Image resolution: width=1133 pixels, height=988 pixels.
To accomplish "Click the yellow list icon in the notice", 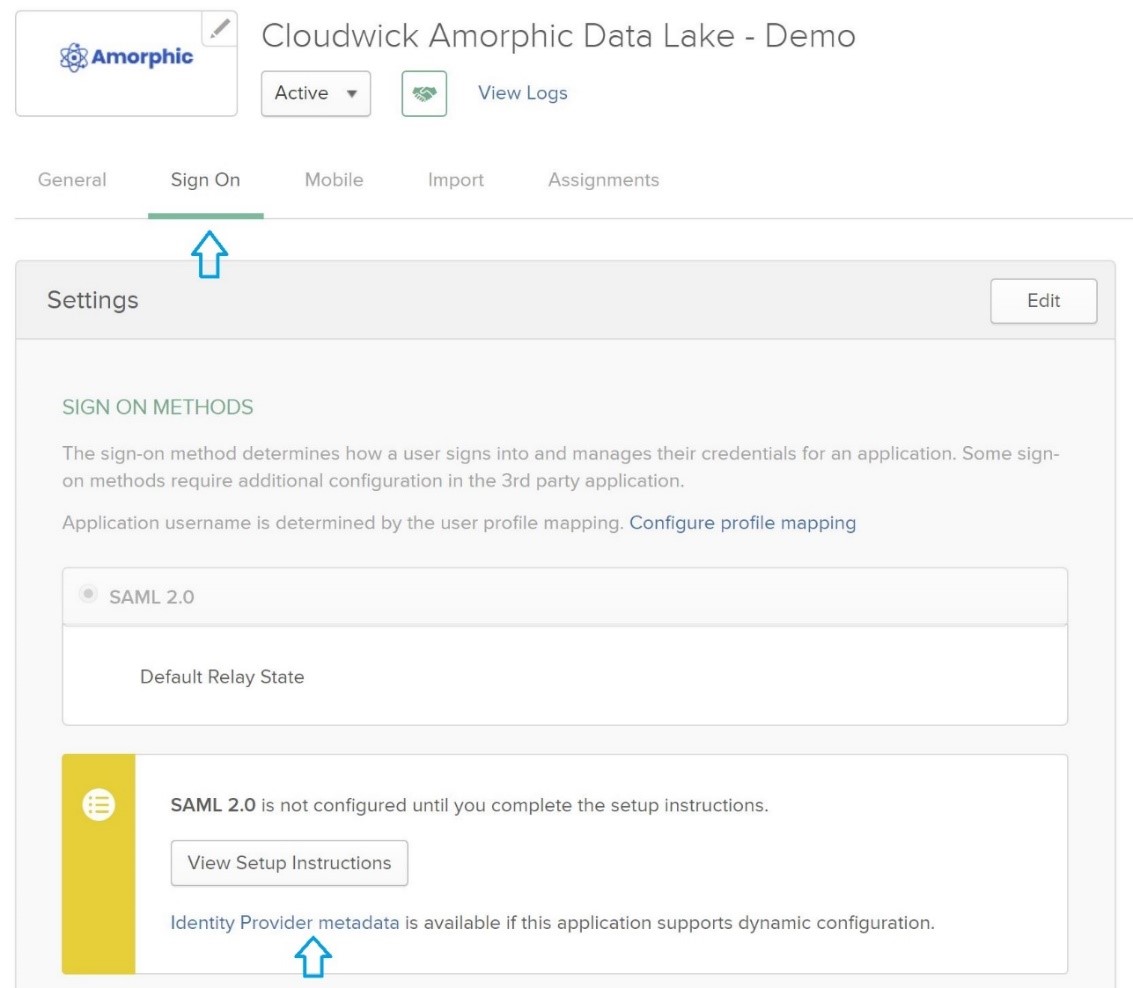I will tap(98, 806).
